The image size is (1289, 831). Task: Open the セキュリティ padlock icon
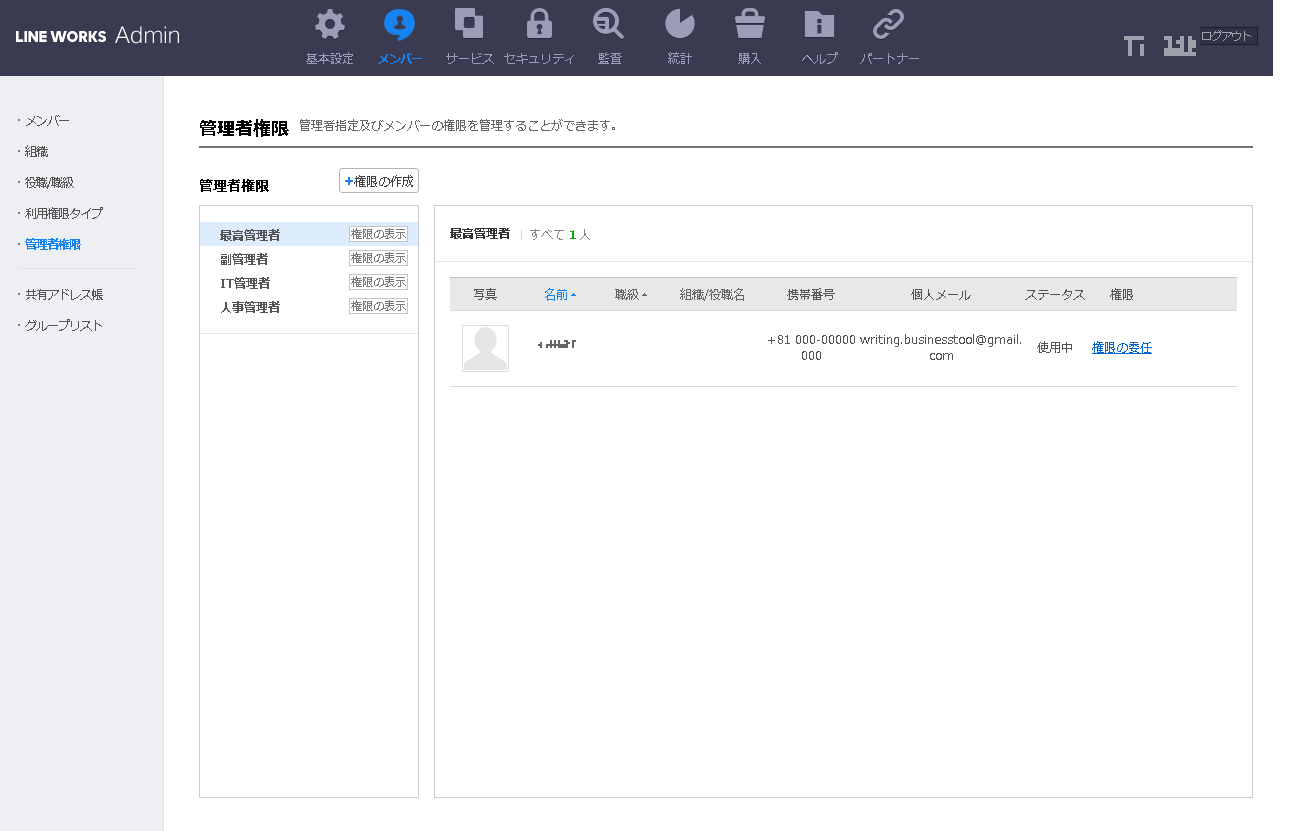point(539,24)
